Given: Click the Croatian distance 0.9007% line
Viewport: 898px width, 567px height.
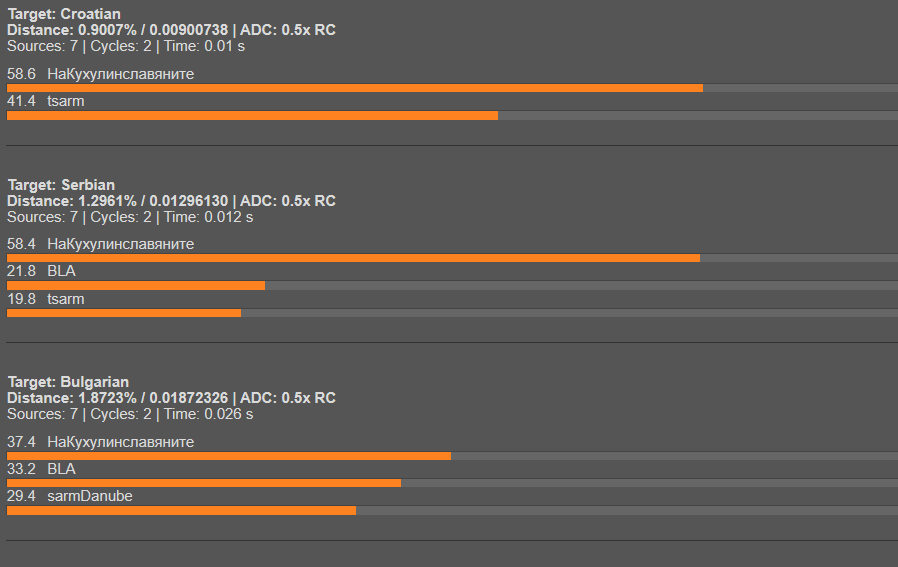Looking at the screenshot, I should [171, 30].
